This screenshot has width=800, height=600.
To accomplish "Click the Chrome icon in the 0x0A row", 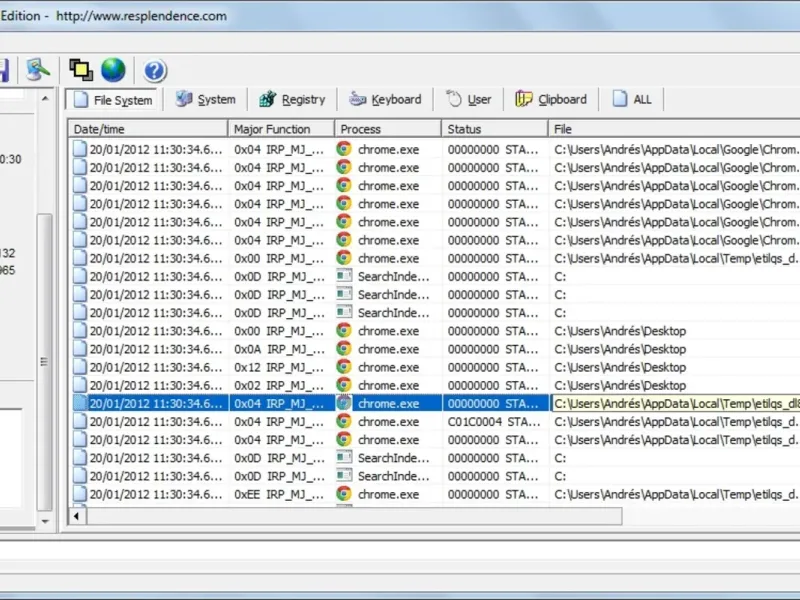I will [x=344, y=349].
